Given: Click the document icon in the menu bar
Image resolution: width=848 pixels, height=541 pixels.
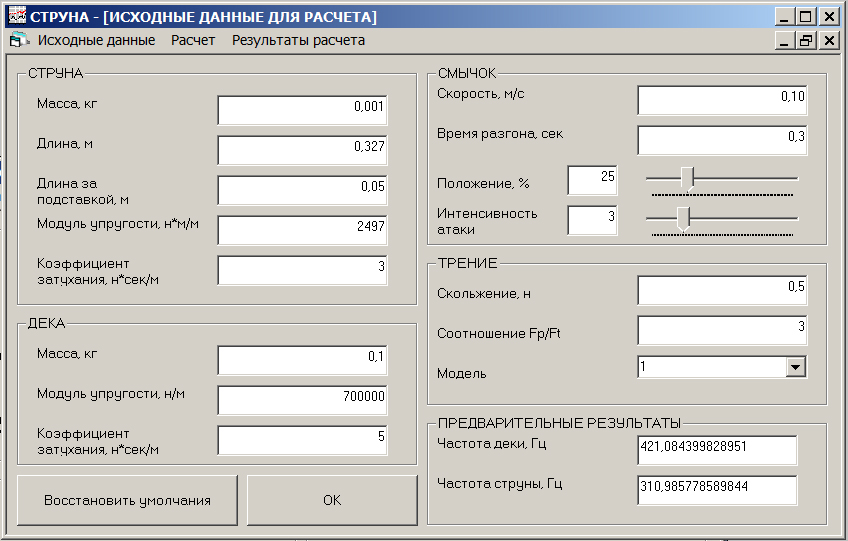Looking at the screenshot, I should tap(18, 41).
